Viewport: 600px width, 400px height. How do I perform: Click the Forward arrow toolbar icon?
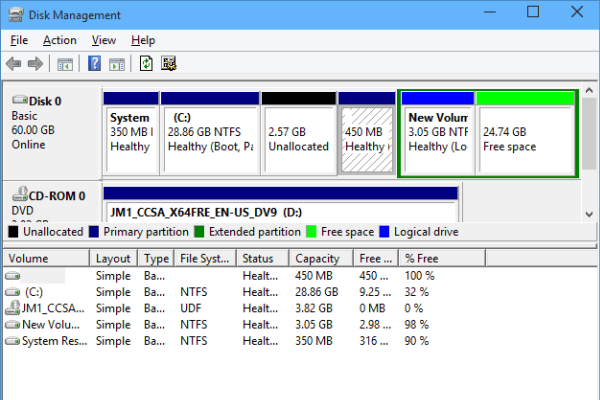pyautogui.click(x=35, y=64)
